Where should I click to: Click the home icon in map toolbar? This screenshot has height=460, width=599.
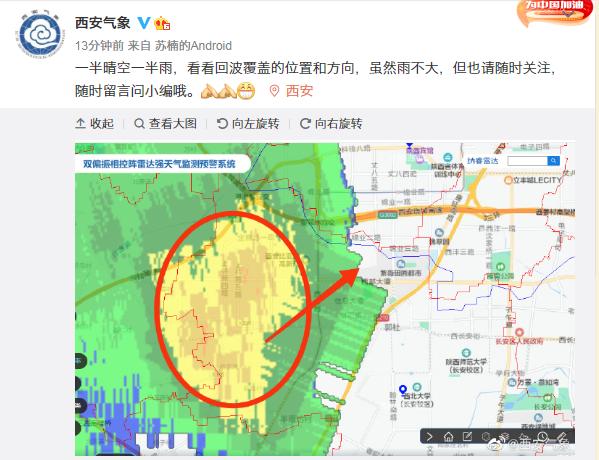(448, 436)
